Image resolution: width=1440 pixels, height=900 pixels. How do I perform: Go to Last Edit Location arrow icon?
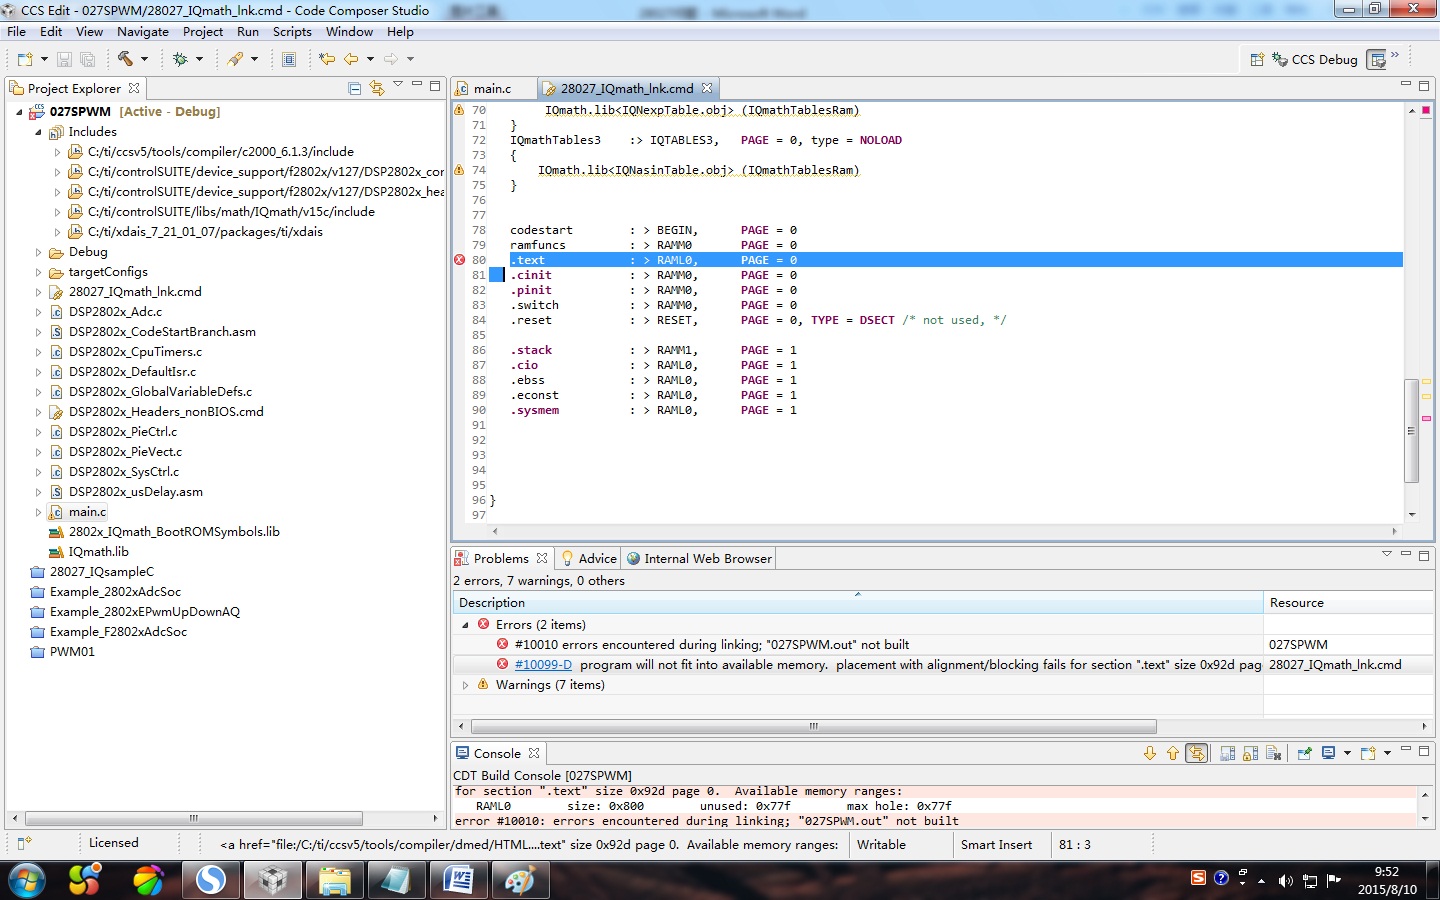click(327, 59)
